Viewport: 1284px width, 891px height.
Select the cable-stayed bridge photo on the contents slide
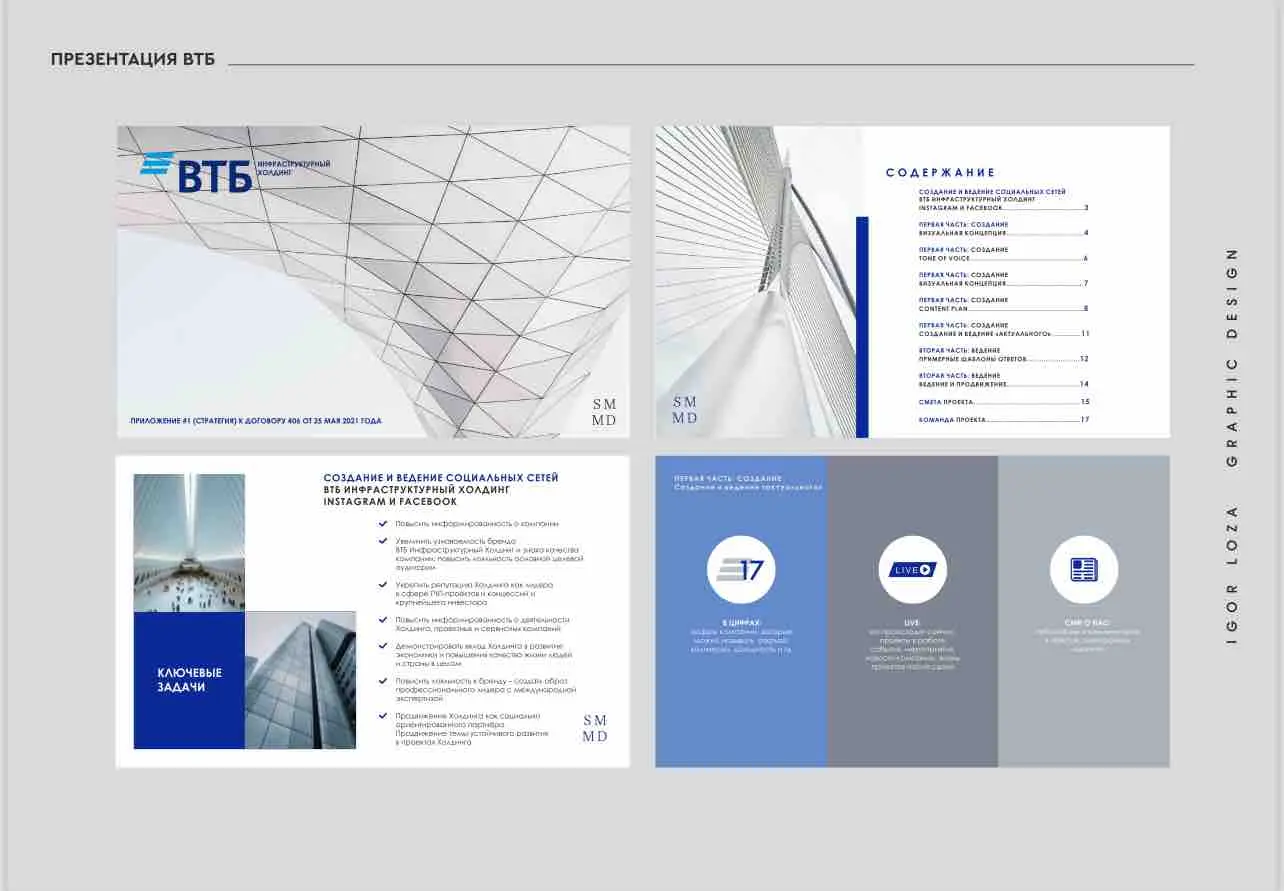757,282
